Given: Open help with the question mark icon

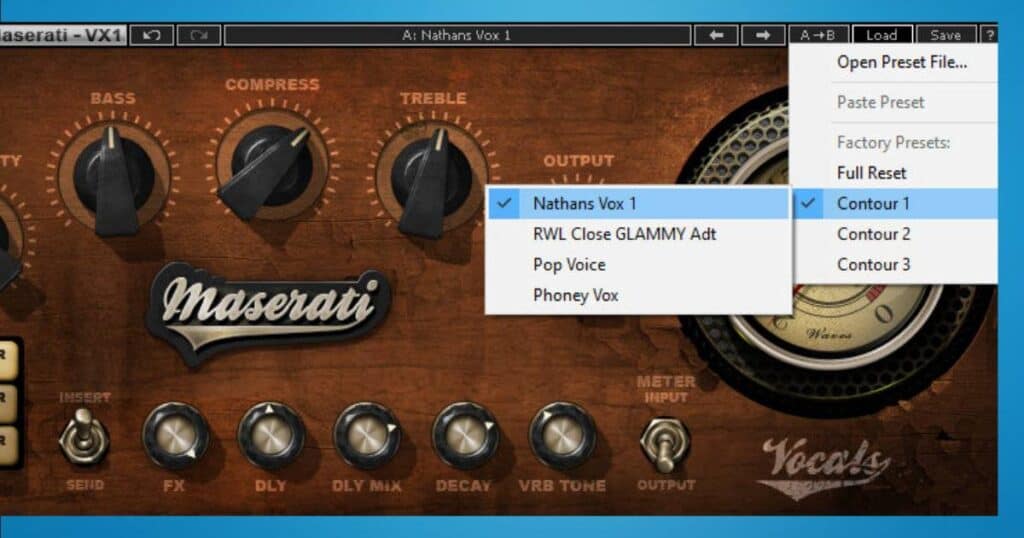Looking at the screenshot, I should click(989, 35).
